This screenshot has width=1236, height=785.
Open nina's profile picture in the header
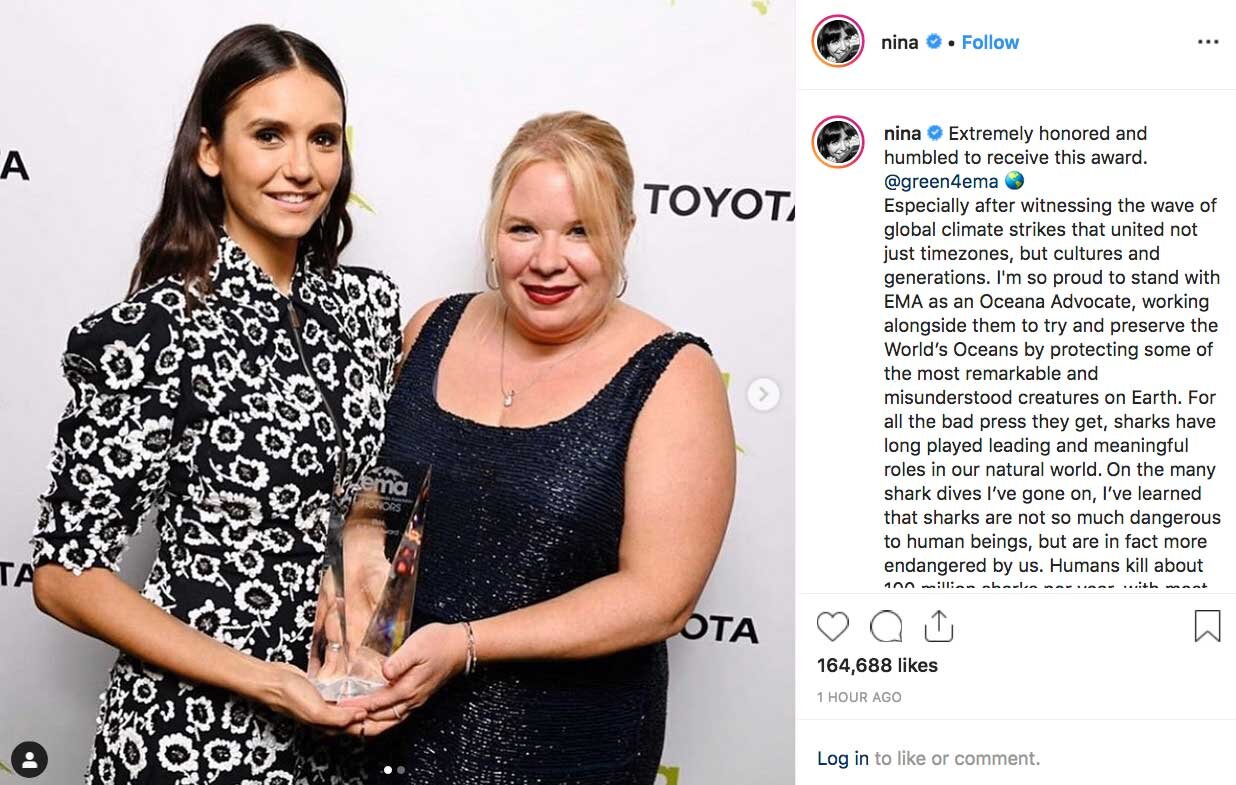838,42
